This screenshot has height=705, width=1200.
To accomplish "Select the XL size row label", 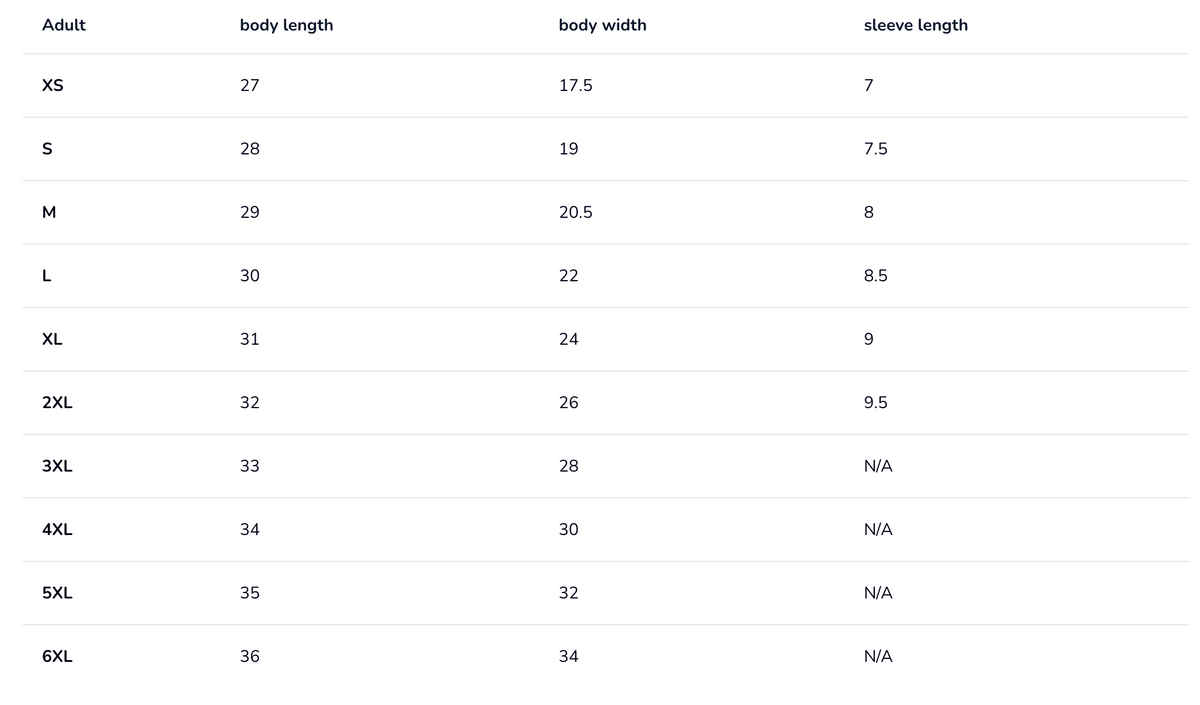I will click(52, 339).
